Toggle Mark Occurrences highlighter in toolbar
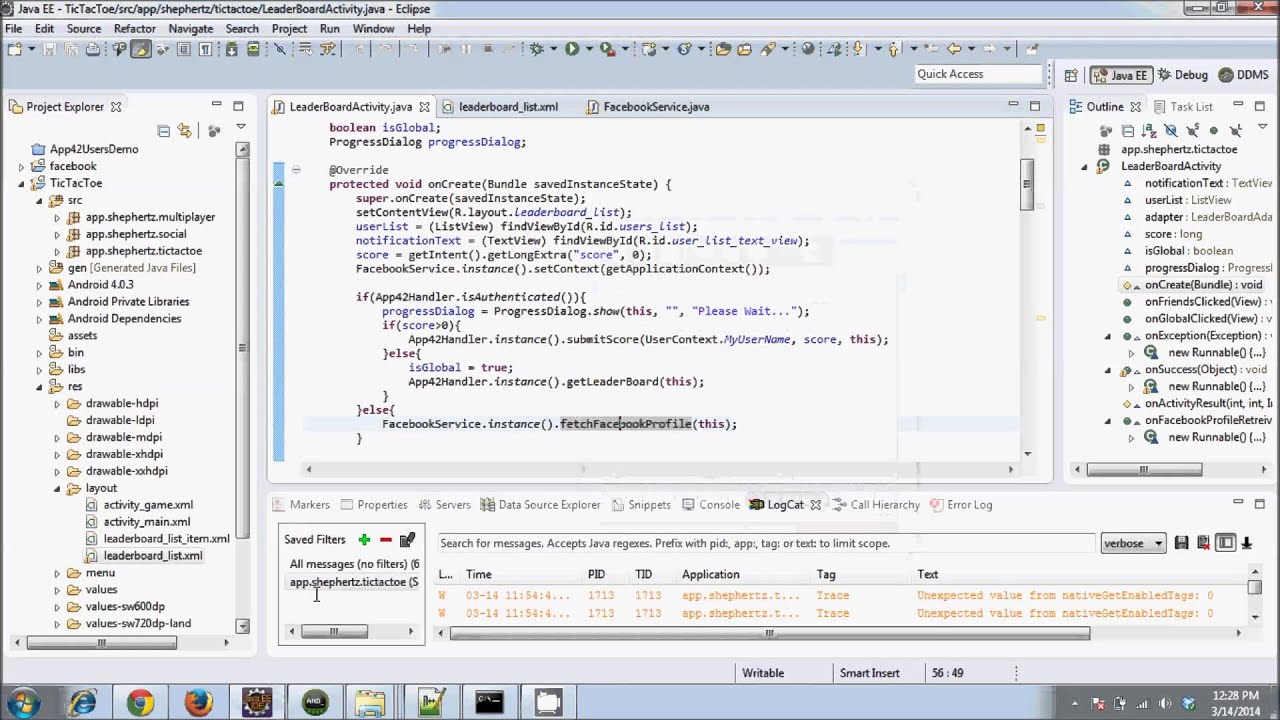Image resolution: width=1280 pixels, height=720 pixels. [x=141, y=49]
